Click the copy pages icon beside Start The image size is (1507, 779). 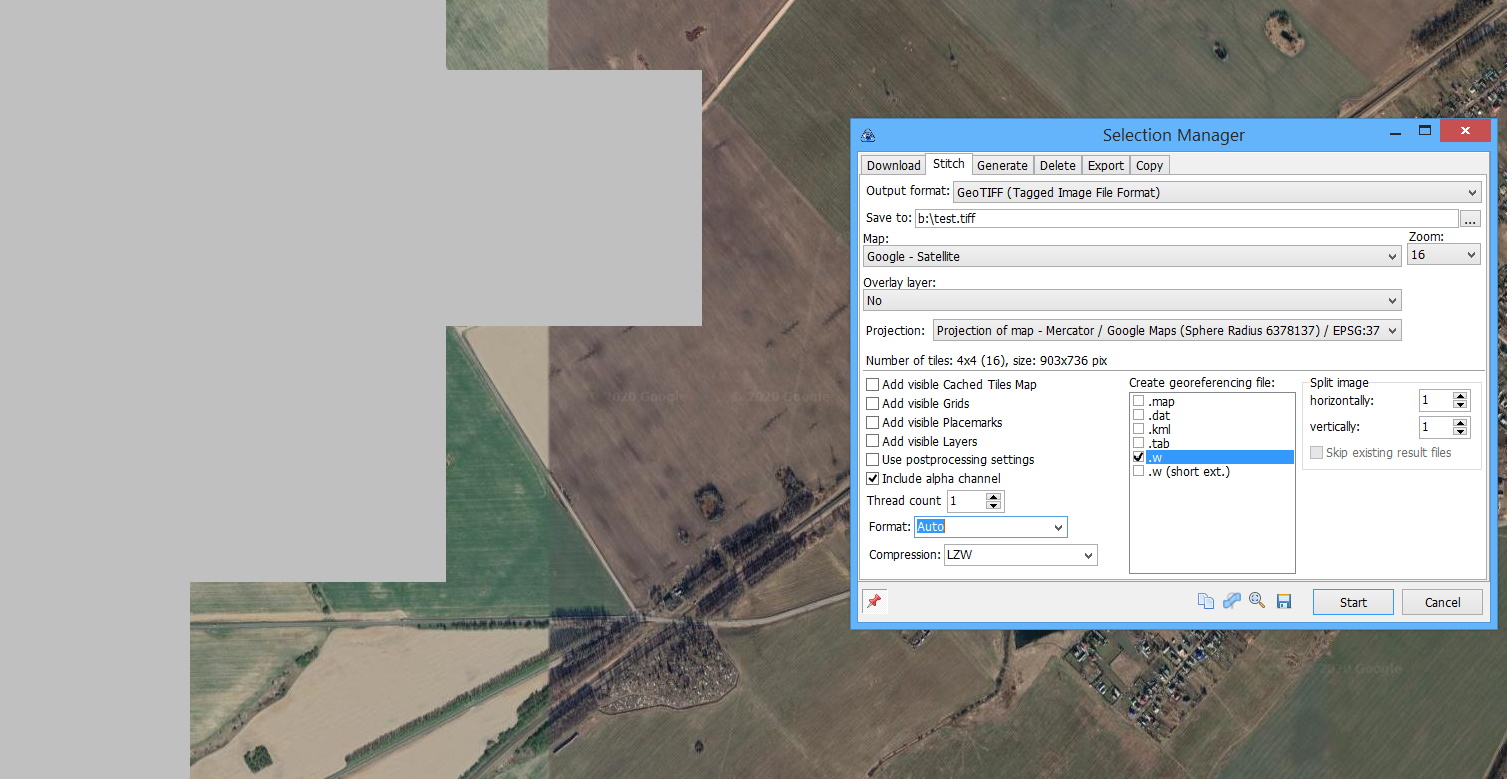[1206, 601]
